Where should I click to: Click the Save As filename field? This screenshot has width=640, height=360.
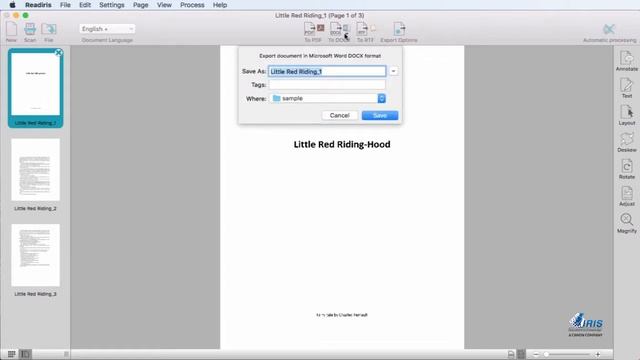(327, 71)
